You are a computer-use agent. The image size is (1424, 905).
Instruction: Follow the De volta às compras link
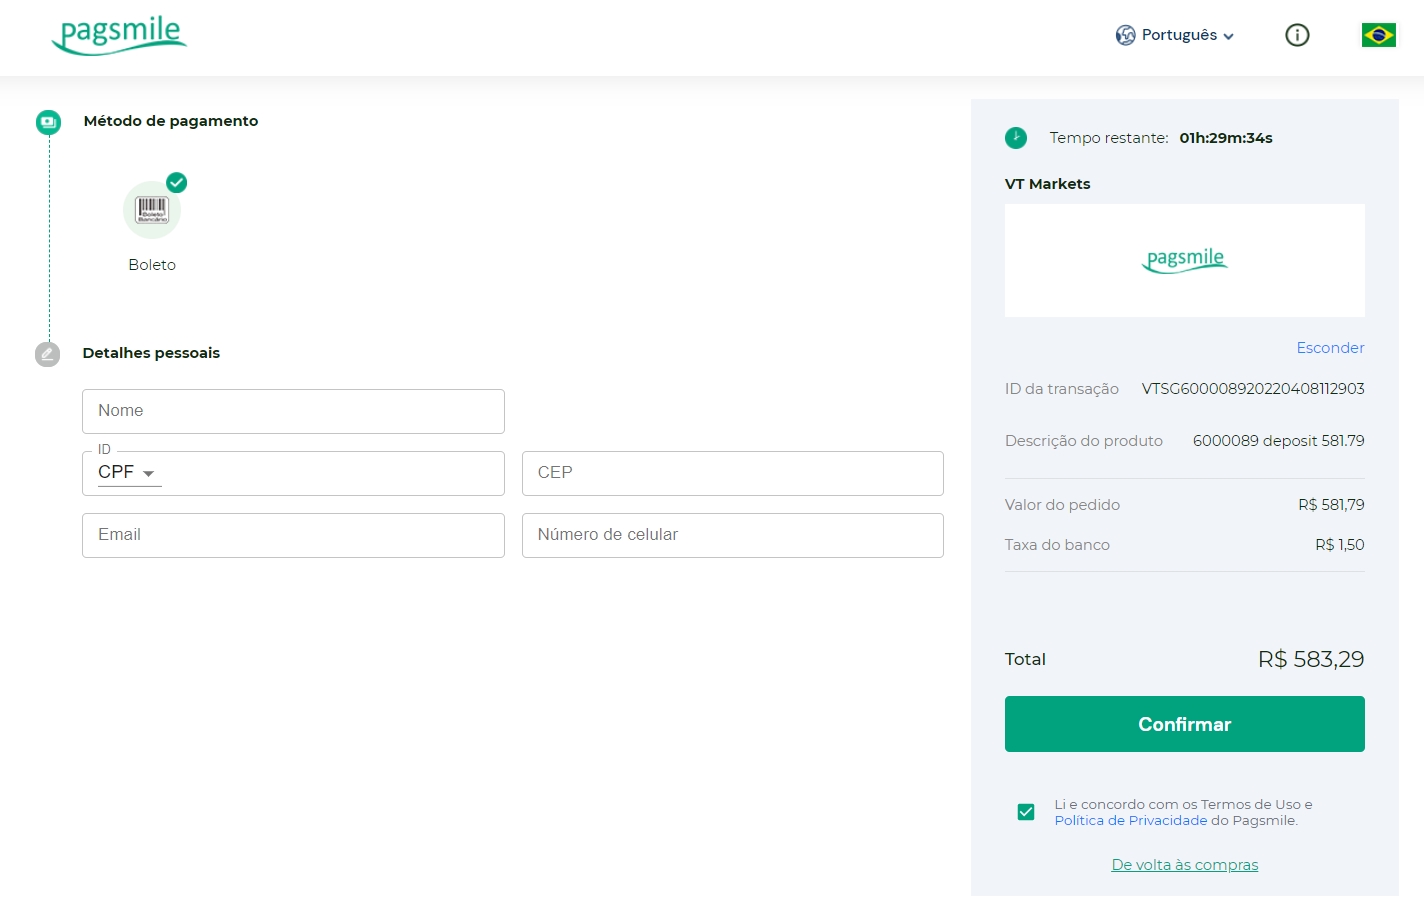pos(1184,865)
